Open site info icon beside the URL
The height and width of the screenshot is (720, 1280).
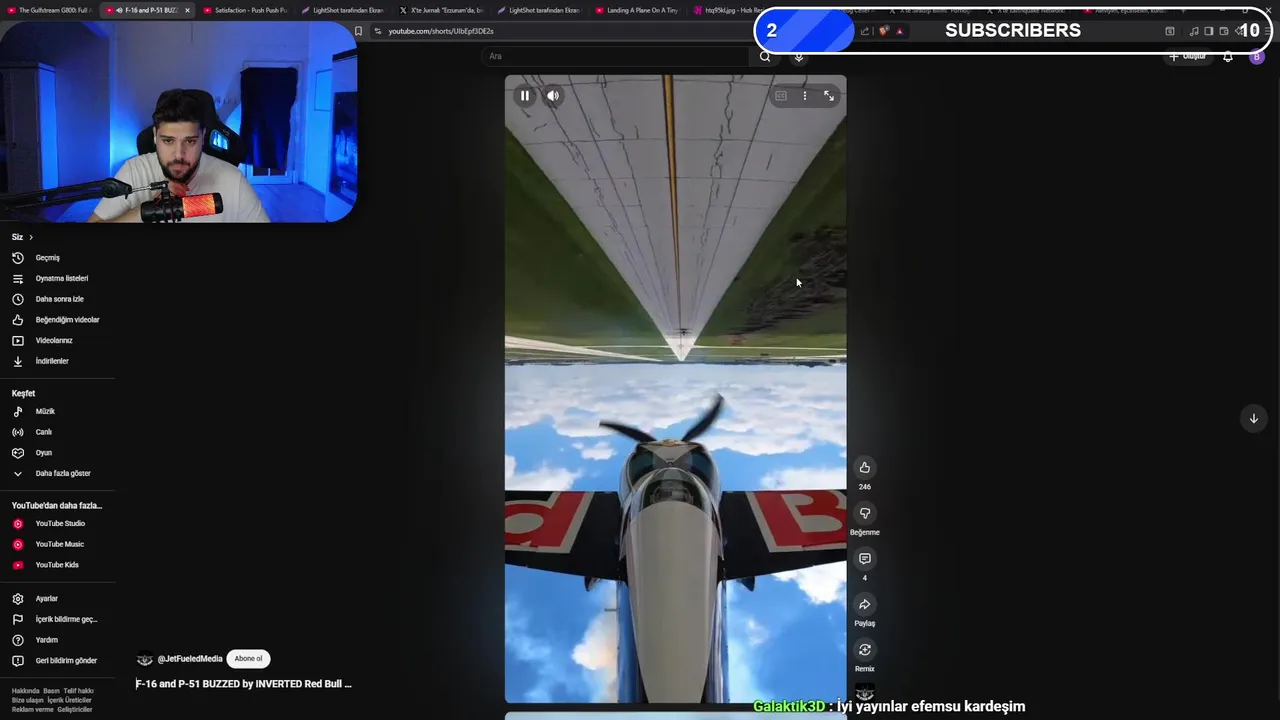(x=378, y=31)
